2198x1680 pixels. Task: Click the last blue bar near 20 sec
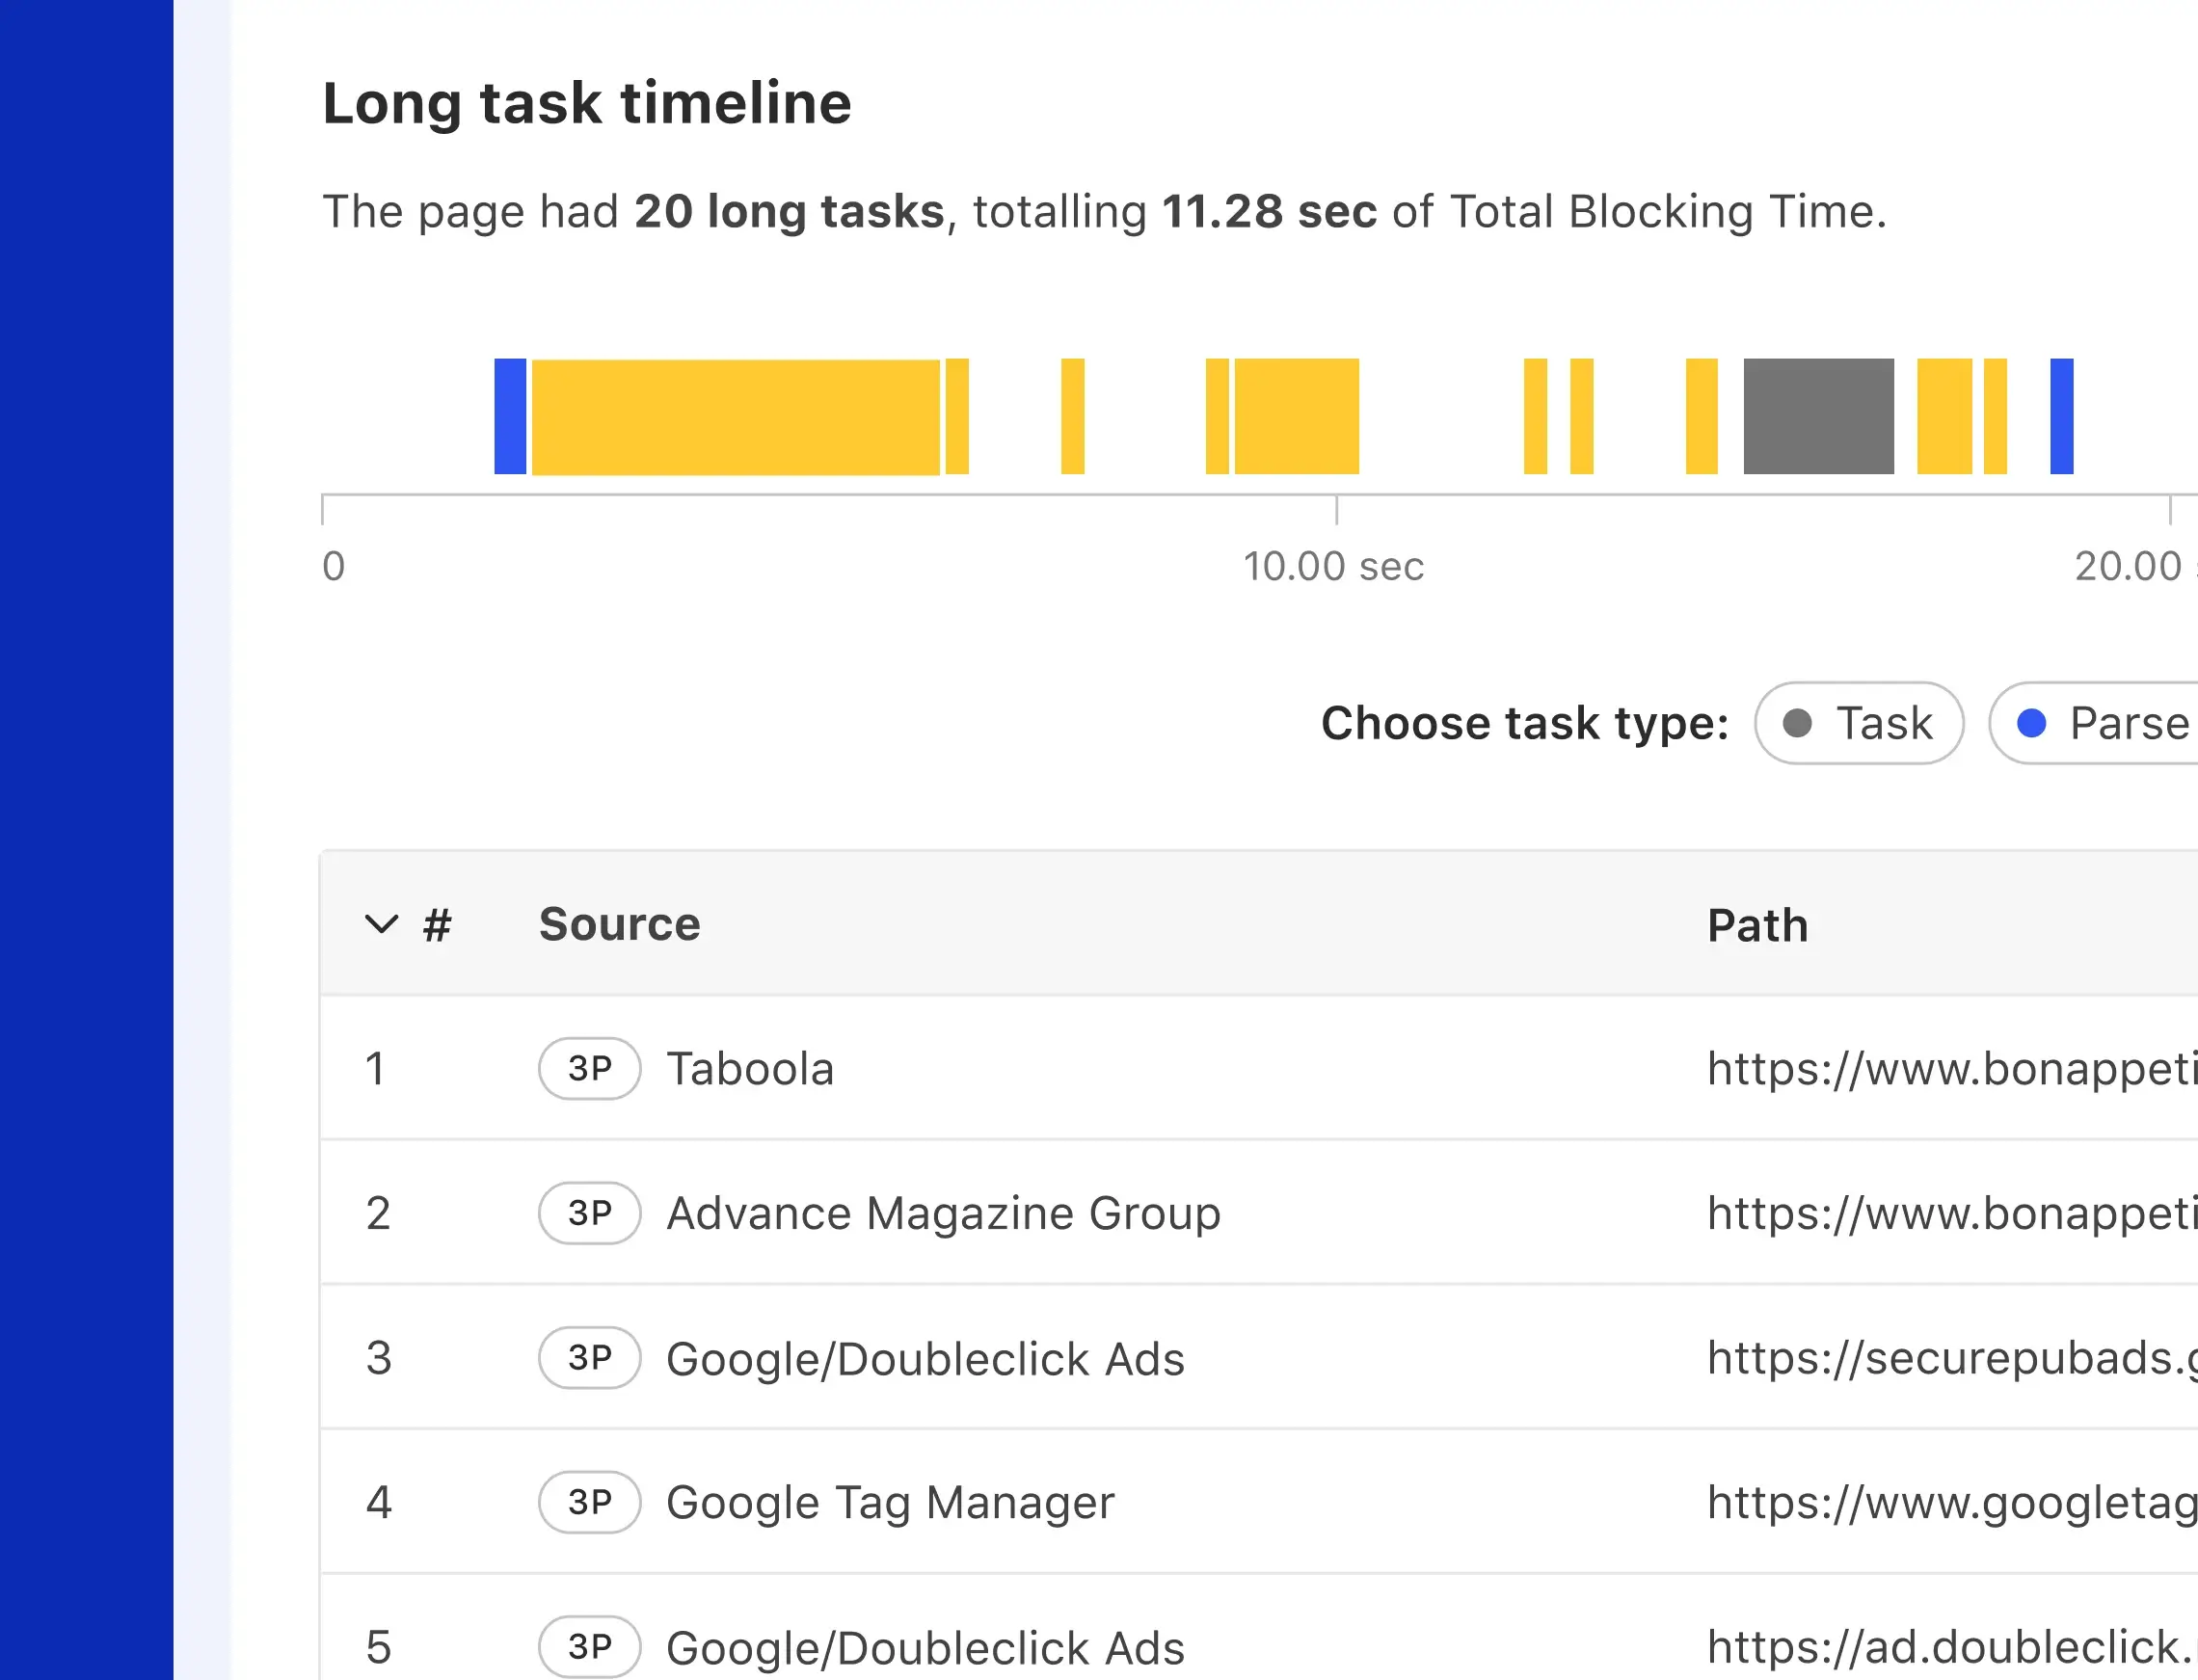pyautogui.click(x=2061, y=416)
